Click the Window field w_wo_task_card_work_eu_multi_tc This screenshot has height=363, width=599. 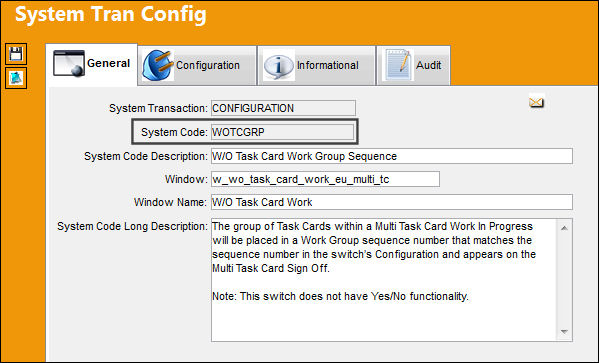325,179
